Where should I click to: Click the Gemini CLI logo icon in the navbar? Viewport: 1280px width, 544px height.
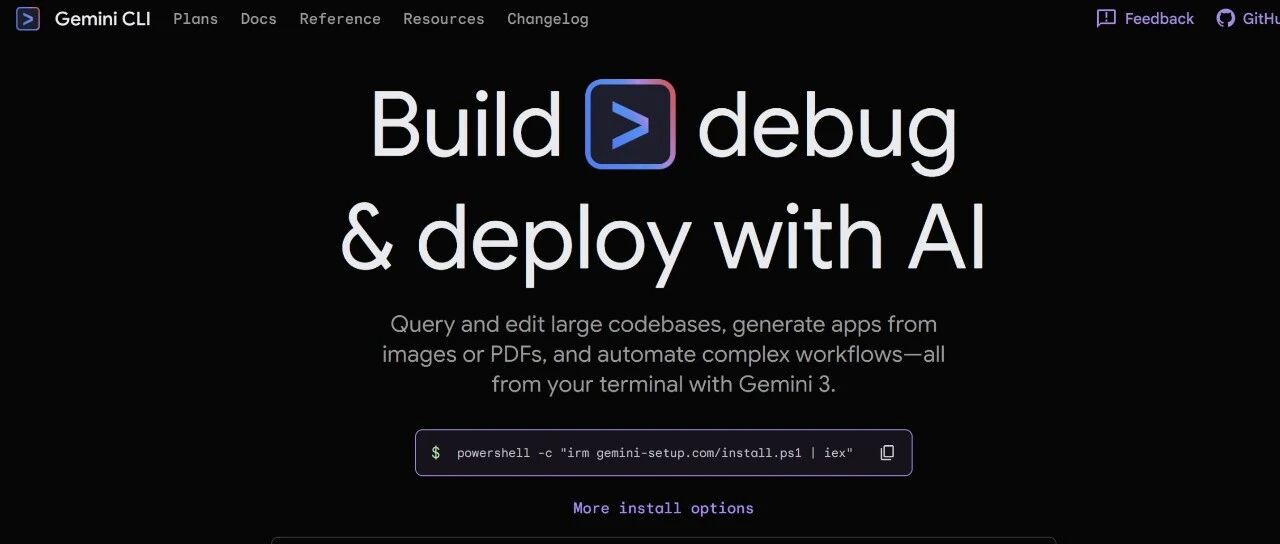pos(28,18)
